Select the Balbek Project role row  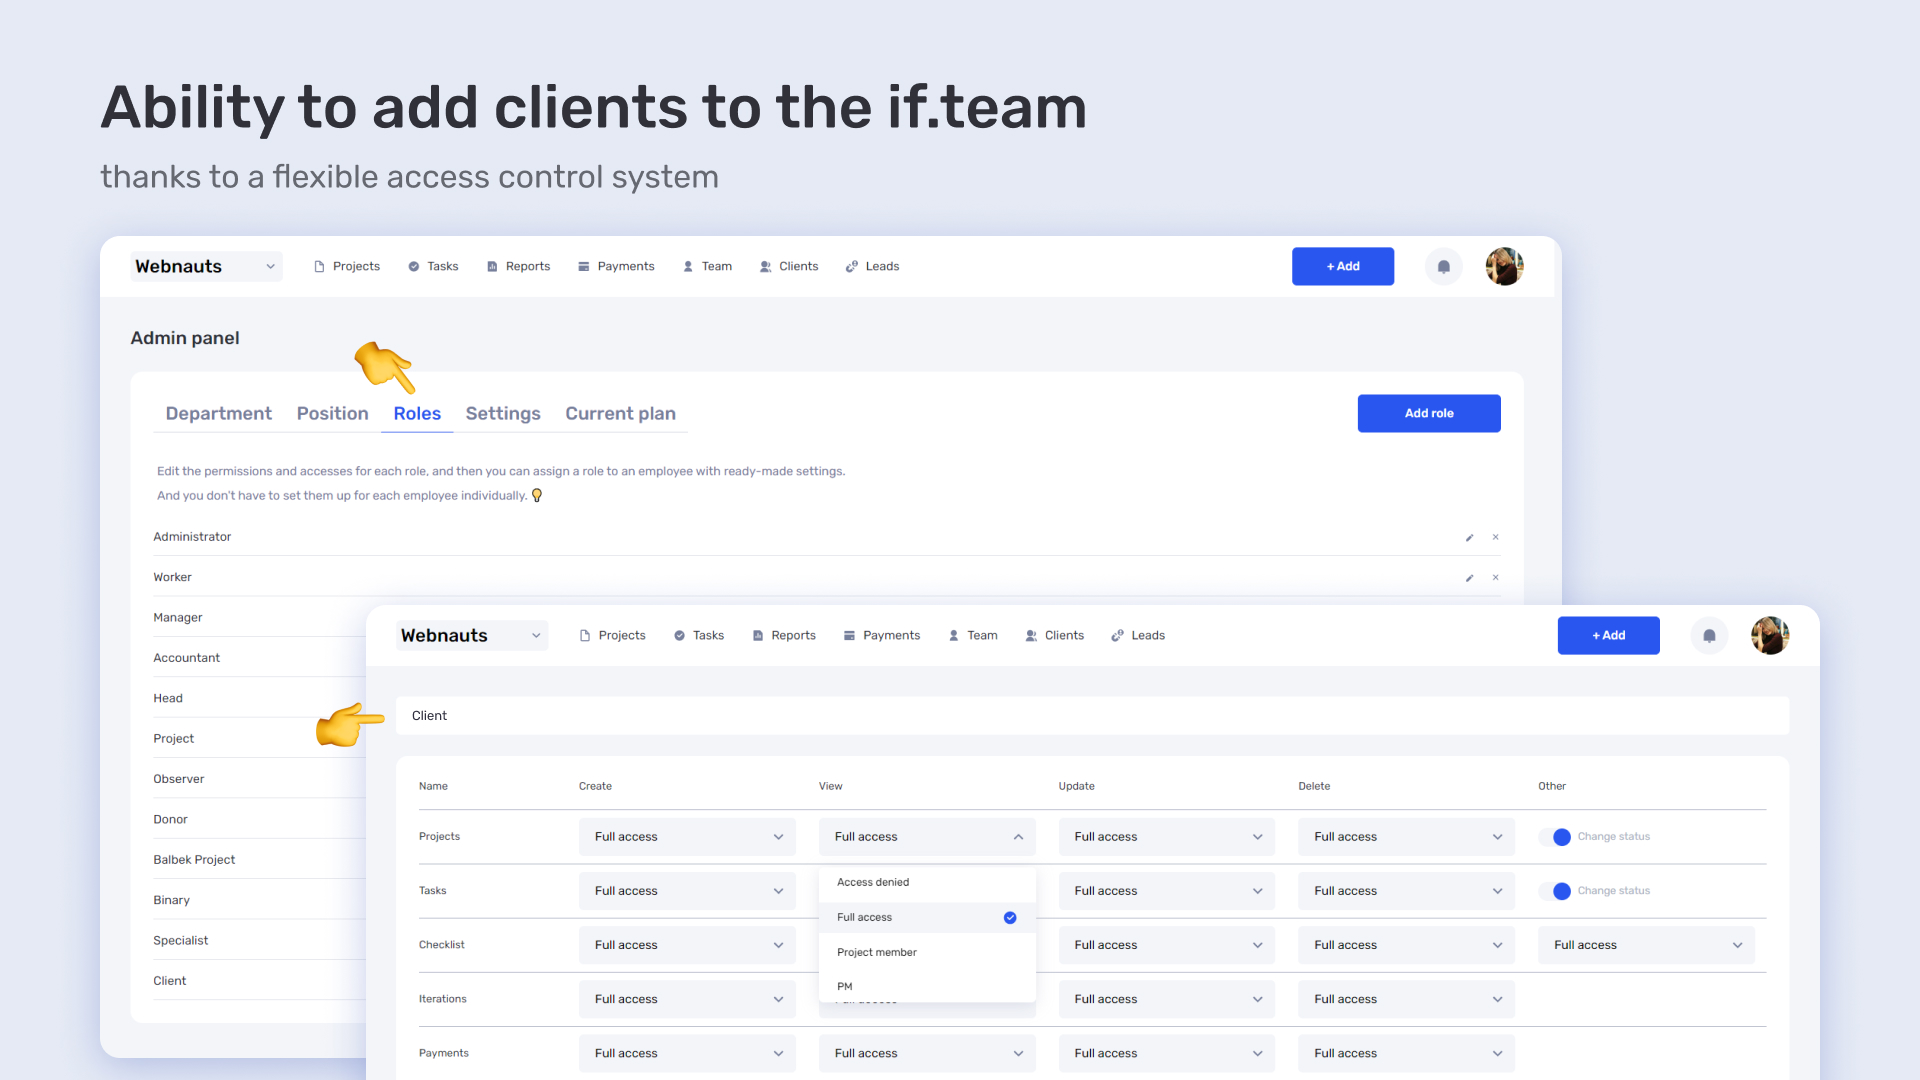[259, 859]
